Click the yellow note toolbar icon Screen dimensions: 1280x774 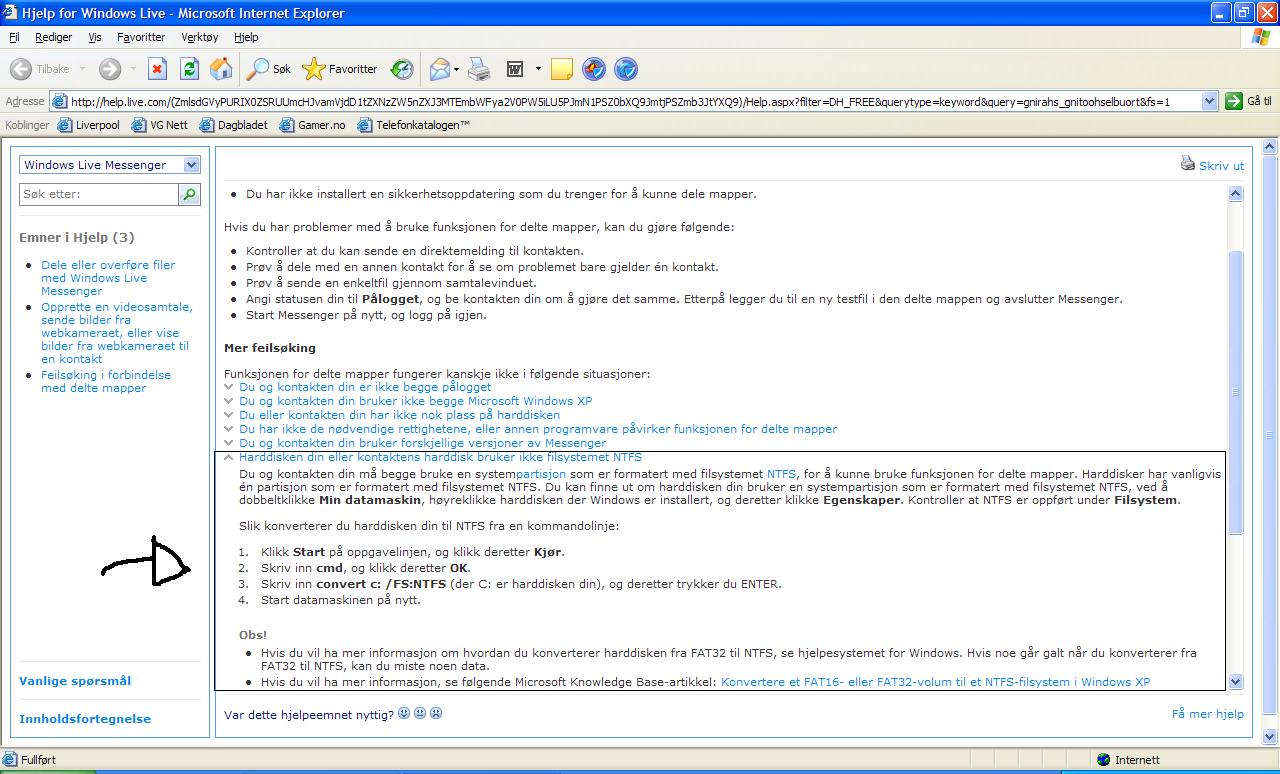(x=562, y=69)
